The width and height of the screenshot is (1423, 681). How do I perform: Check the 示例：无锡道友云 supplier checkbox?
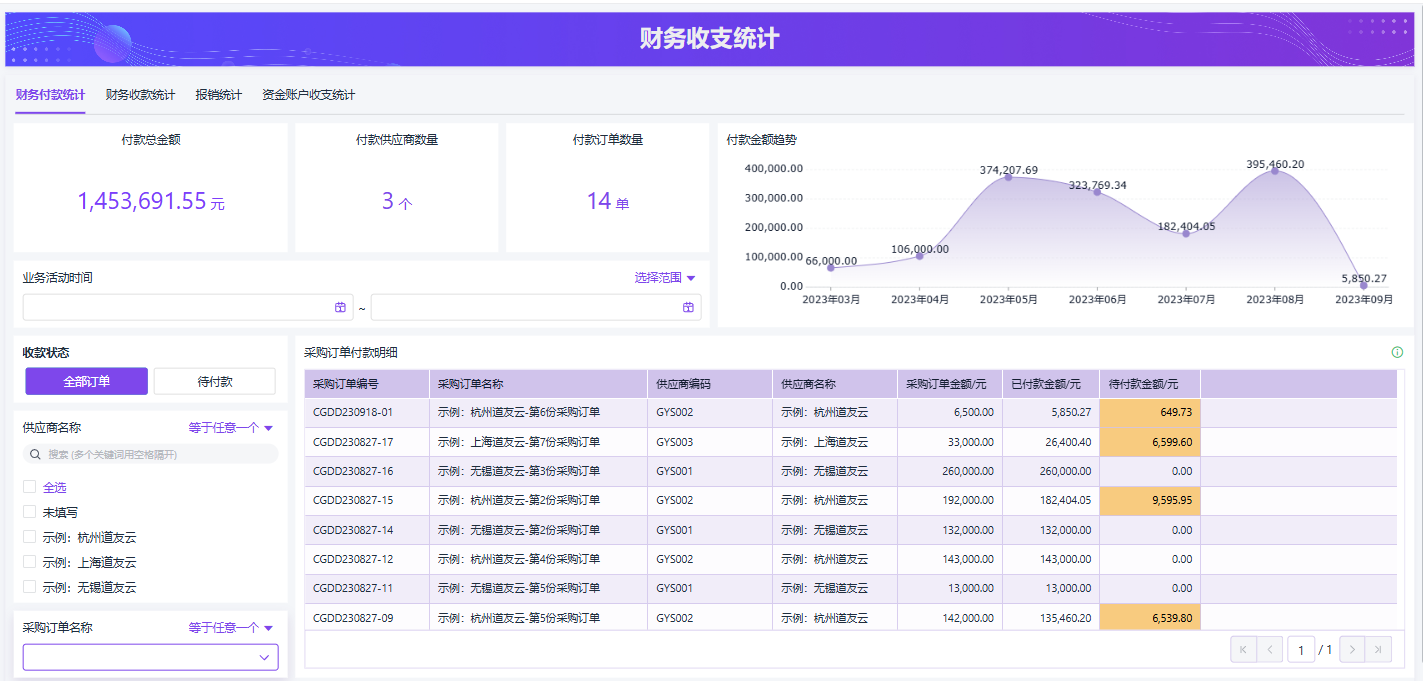pyautogui.click(x=30, y=587)
